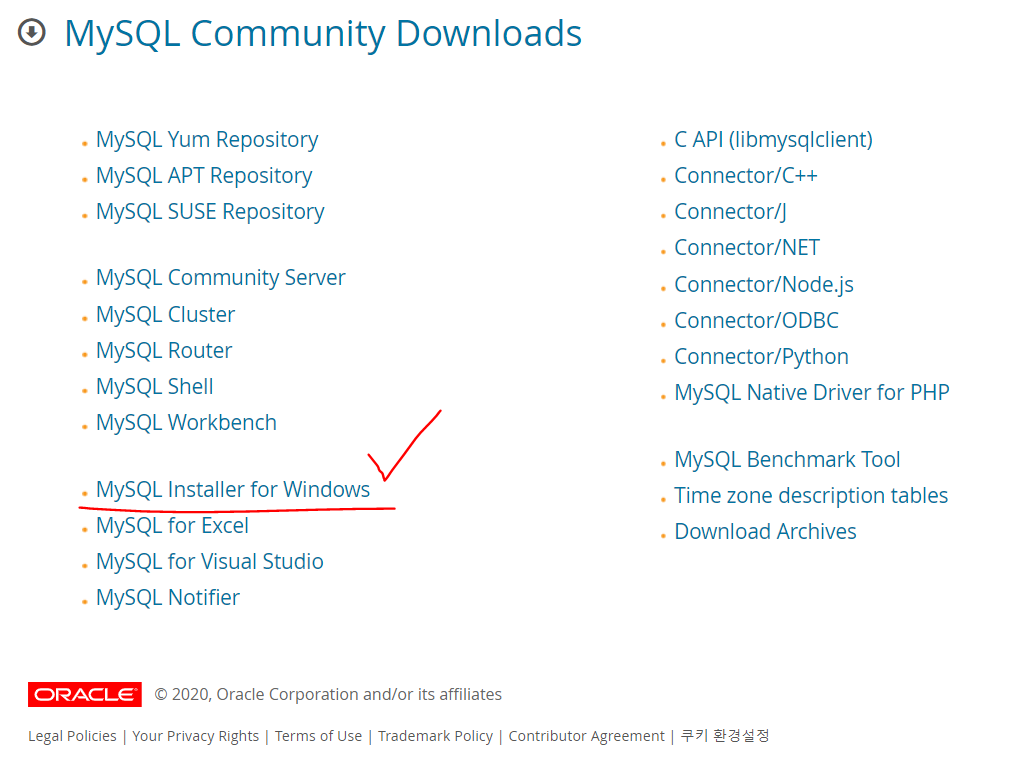The image size is (1025, 762).
Task: Open MySQL SUSE Repository link
Action: click(x=210, y=212)
